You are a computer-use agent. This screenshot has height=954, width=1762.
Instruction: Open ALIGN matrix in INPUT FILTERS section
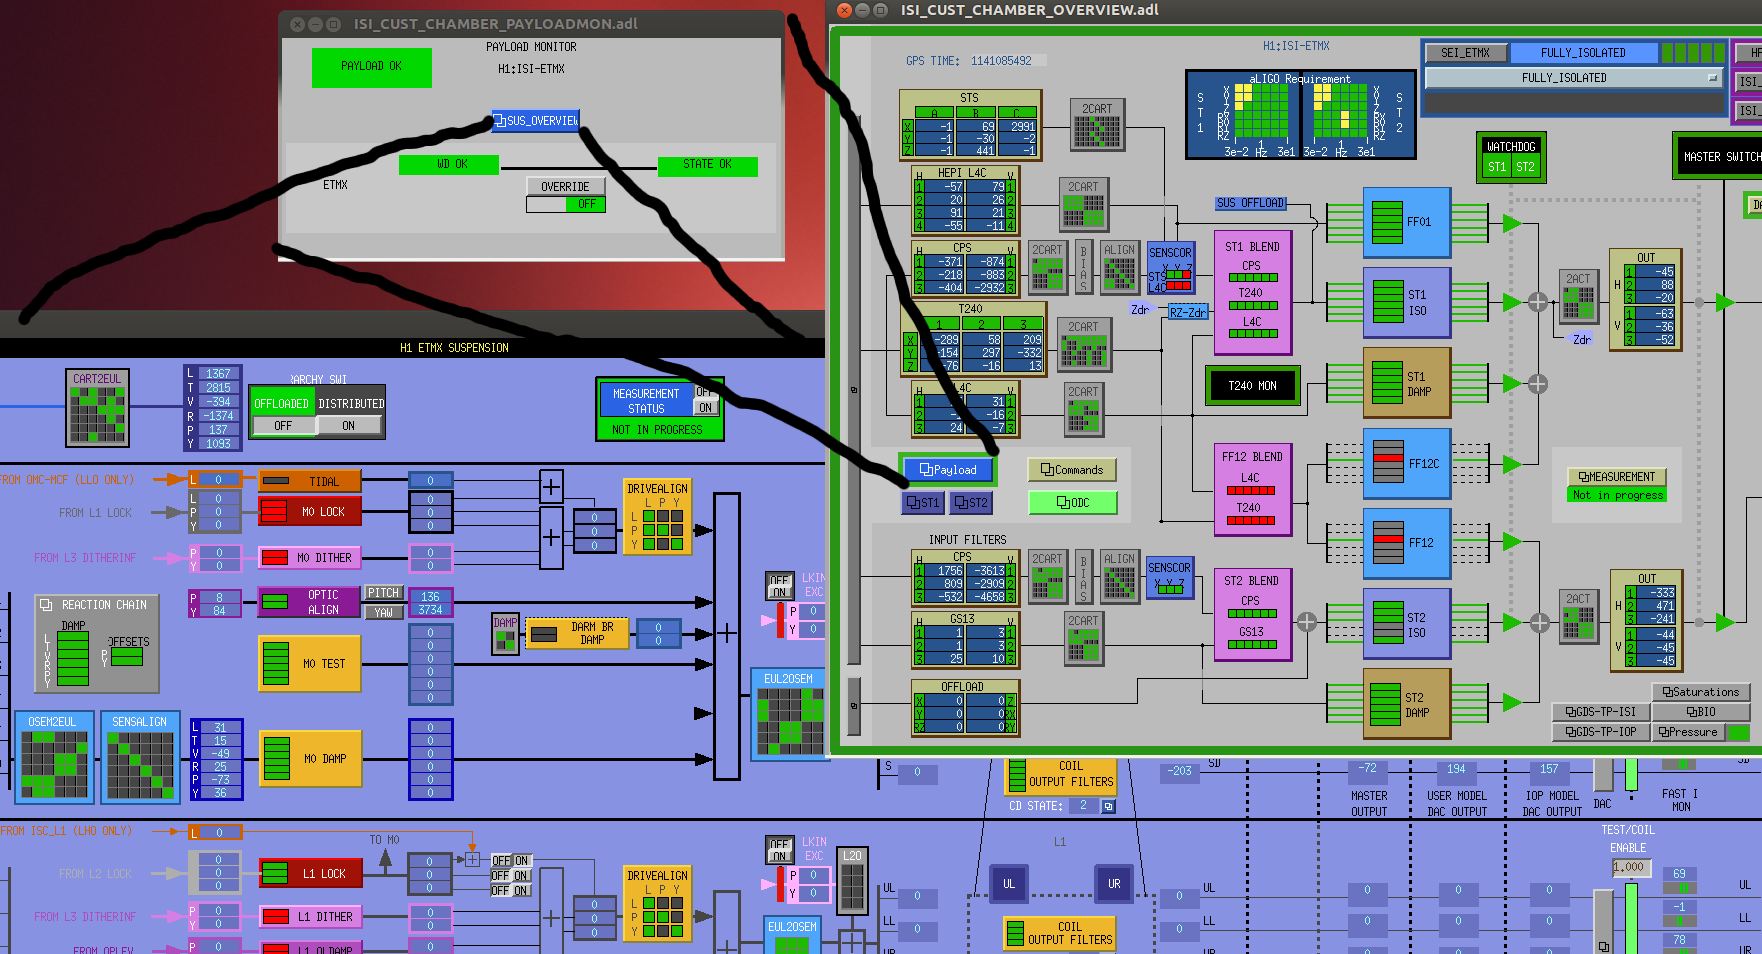(x=1119, y=577)
